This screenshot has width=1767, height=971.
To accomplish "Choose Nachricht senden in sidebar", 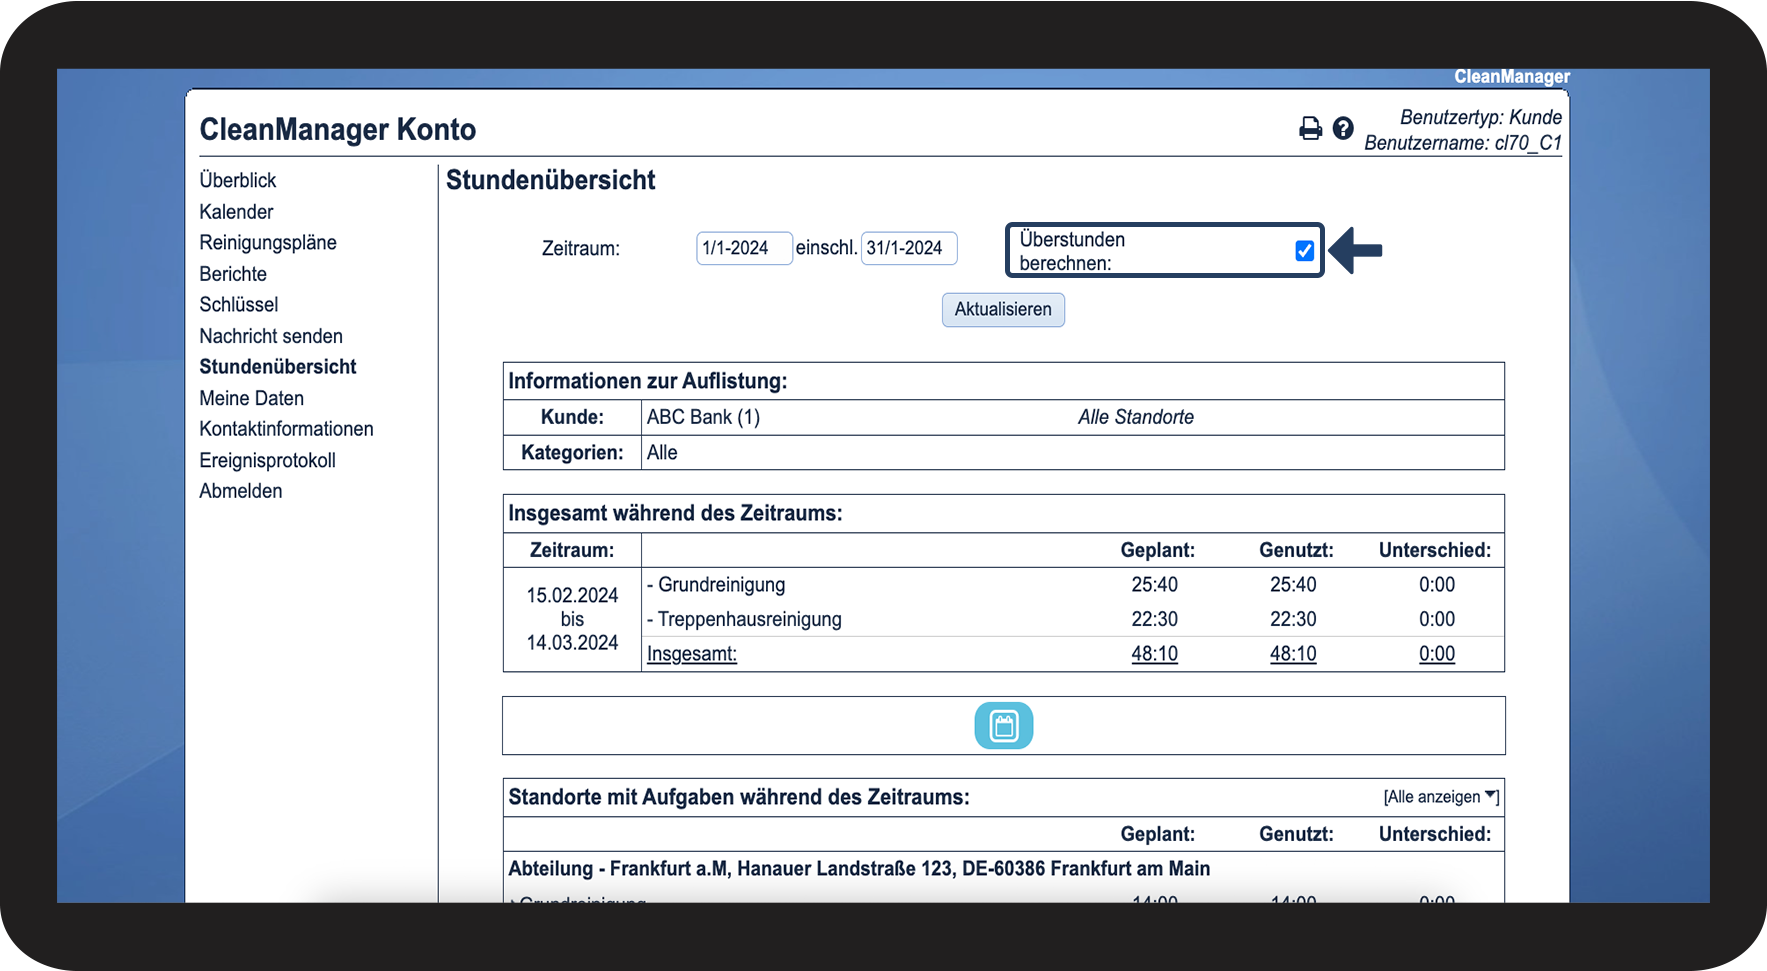I will coord(271,336).
